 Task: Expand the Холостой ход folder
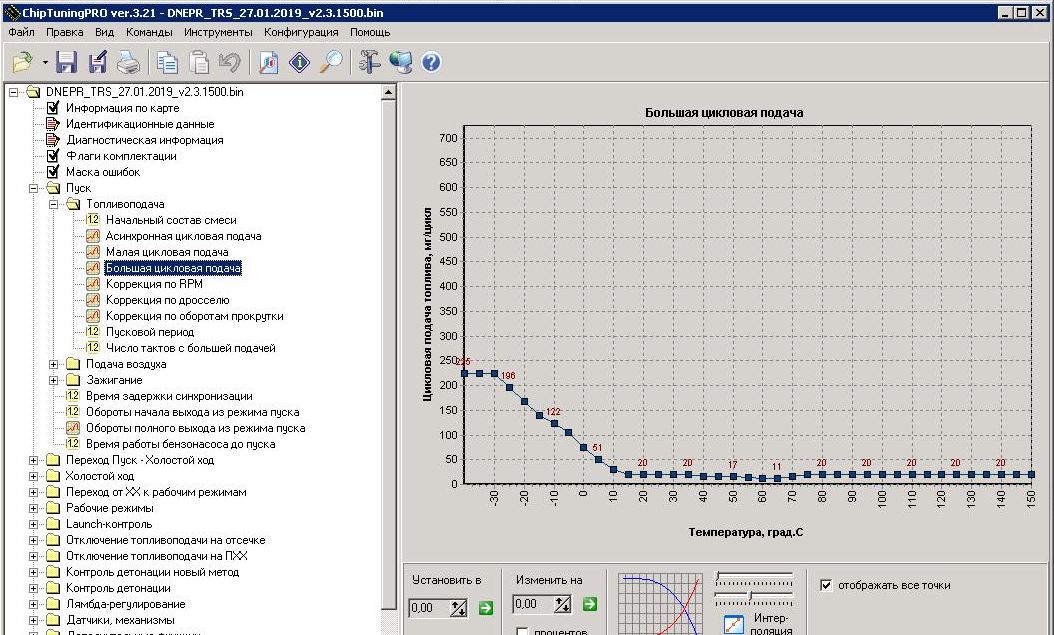point(34,476)
